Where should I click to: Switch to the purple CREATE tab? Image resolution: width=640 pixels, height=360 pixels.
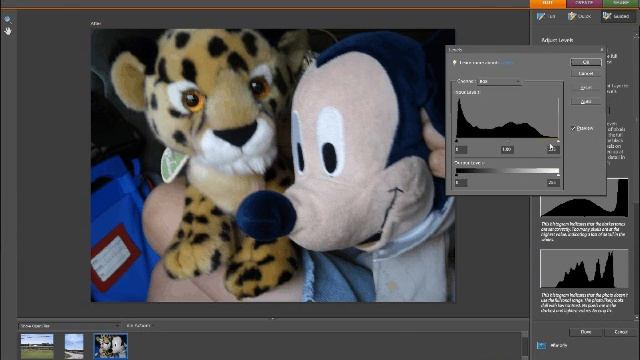584,3
